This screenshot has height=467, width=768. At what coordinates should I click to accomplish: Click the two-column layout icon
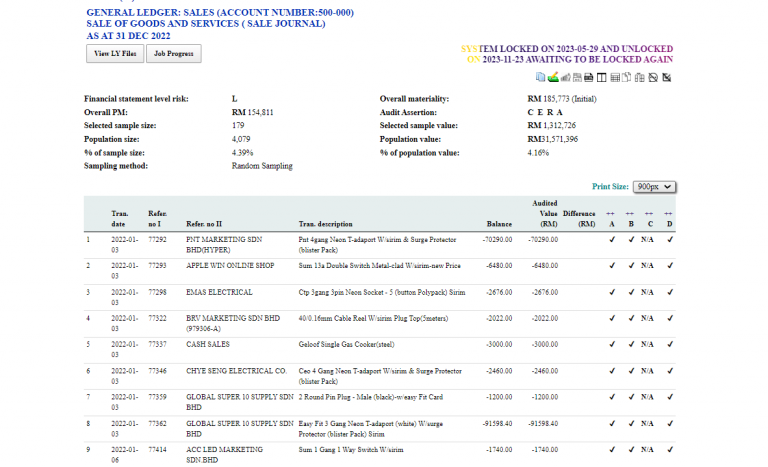601,77
